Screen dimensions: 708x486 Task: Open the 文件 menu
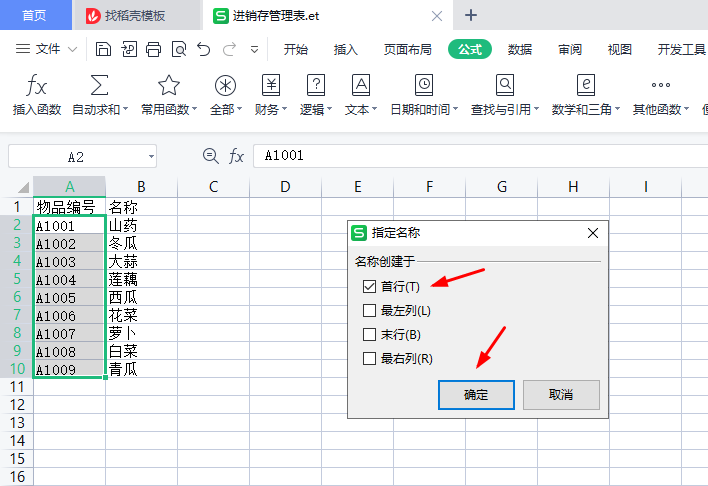(x=46, y=49)
